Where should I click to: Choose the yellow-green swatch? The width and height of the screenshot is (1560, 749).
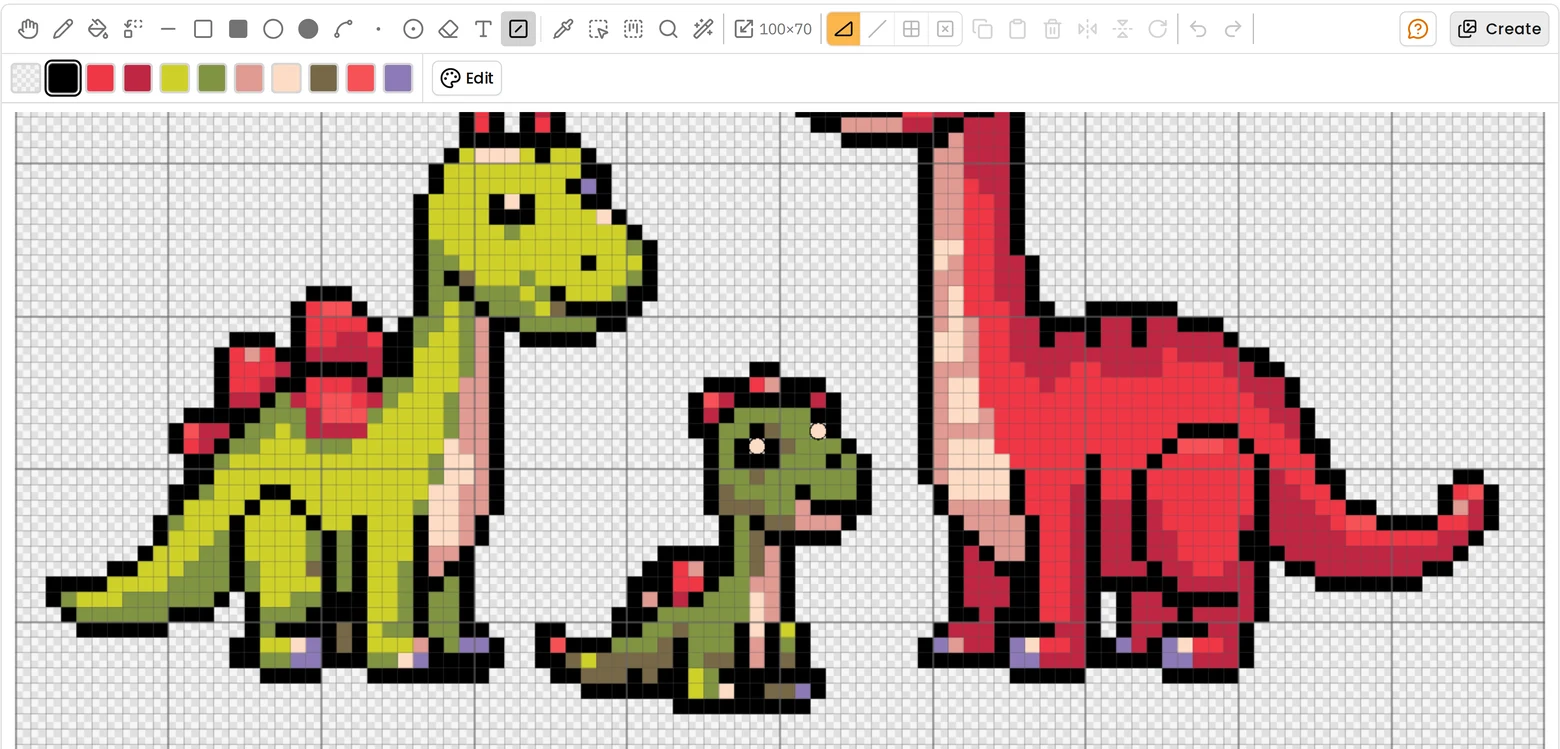pyautogui.click(x=175, y=78)
